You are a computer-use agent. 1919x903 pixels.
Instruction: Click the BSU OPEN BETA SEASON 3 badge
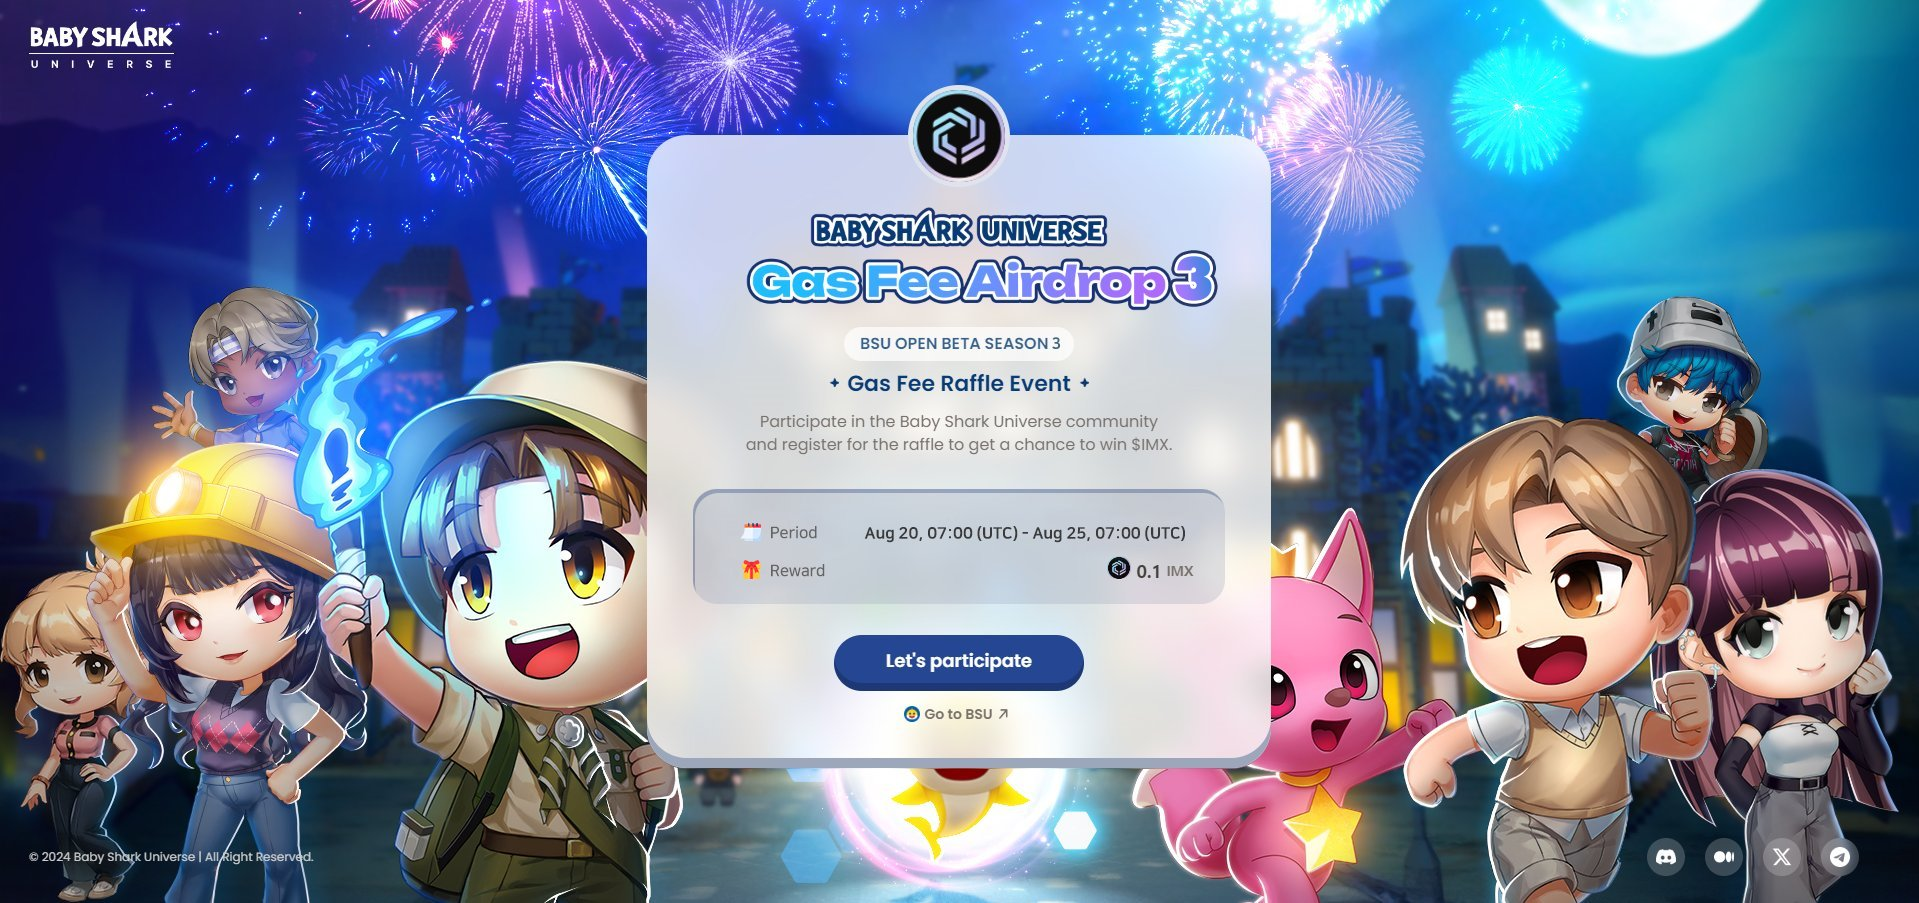959,344
